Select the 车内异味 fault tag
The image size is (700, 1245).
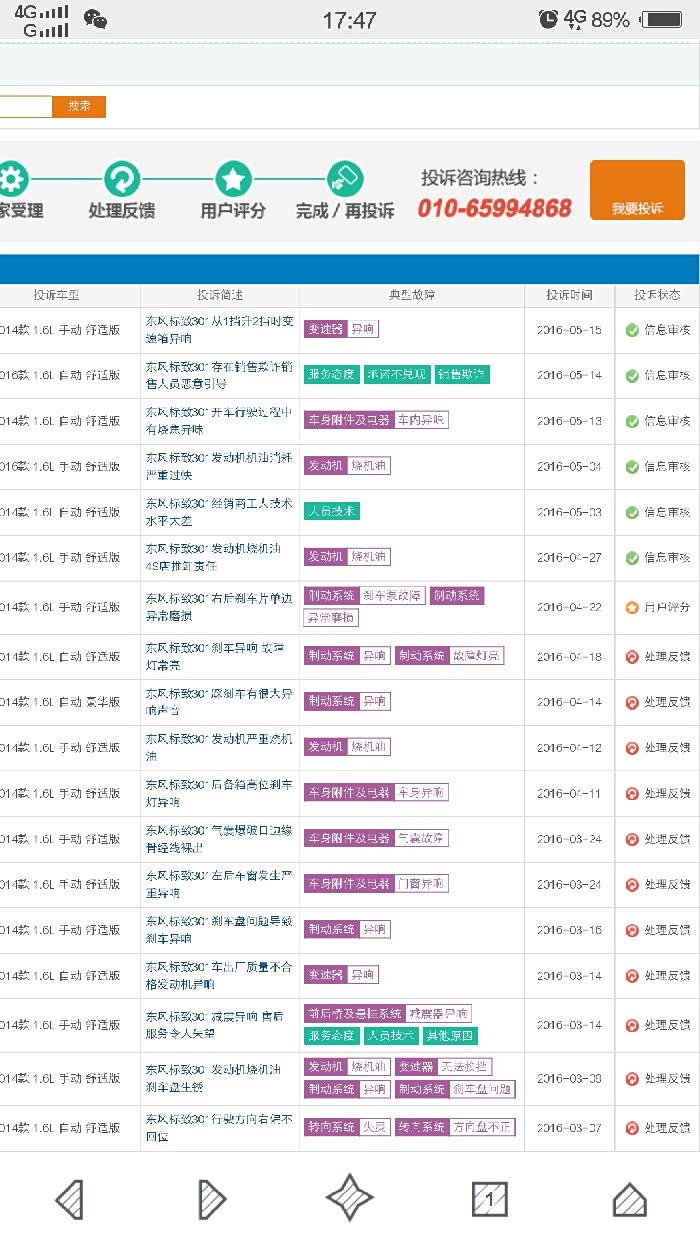[x=421, y=420]
